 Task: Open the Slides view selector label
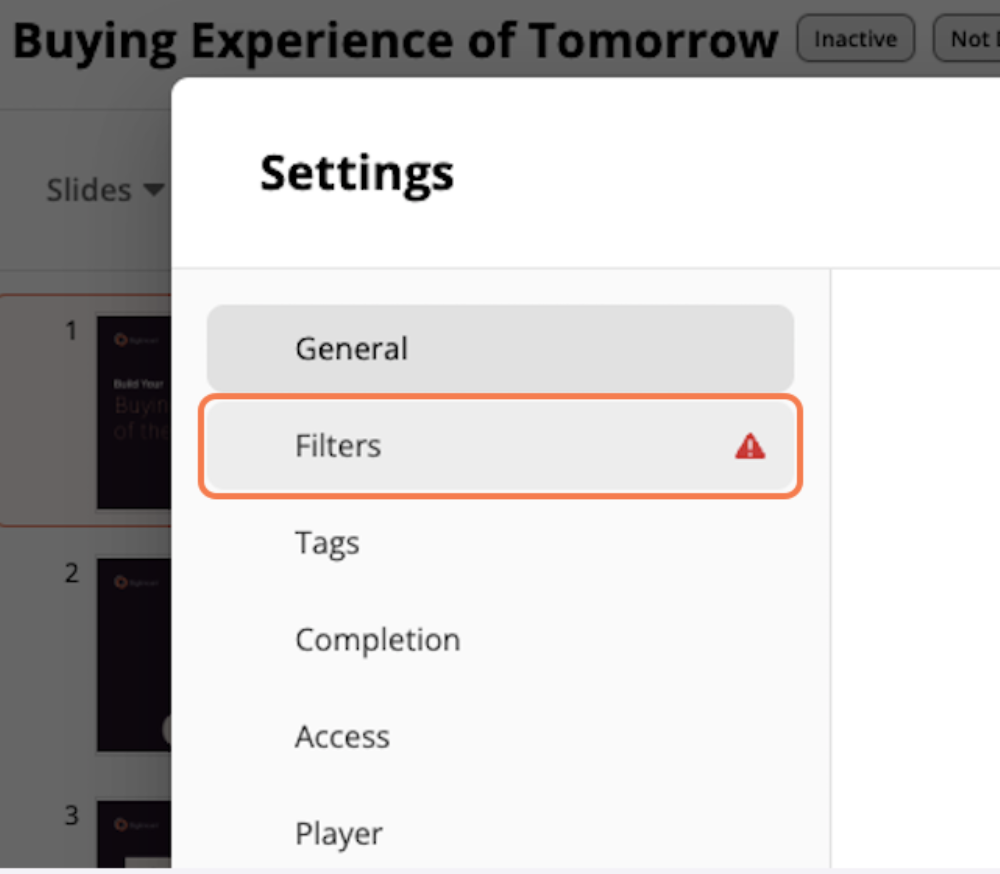(x=89, y=190)
